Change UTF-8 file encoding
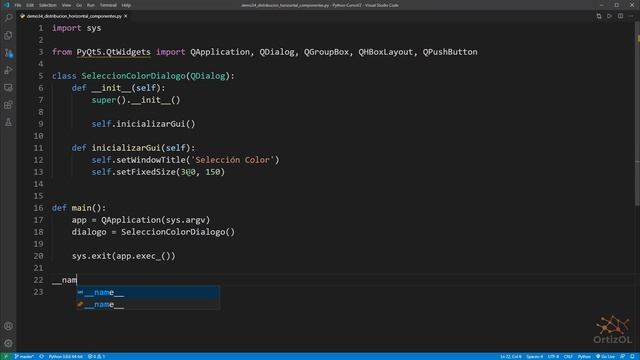This screenshot has height=360, width=640. [x=553, y=356]
